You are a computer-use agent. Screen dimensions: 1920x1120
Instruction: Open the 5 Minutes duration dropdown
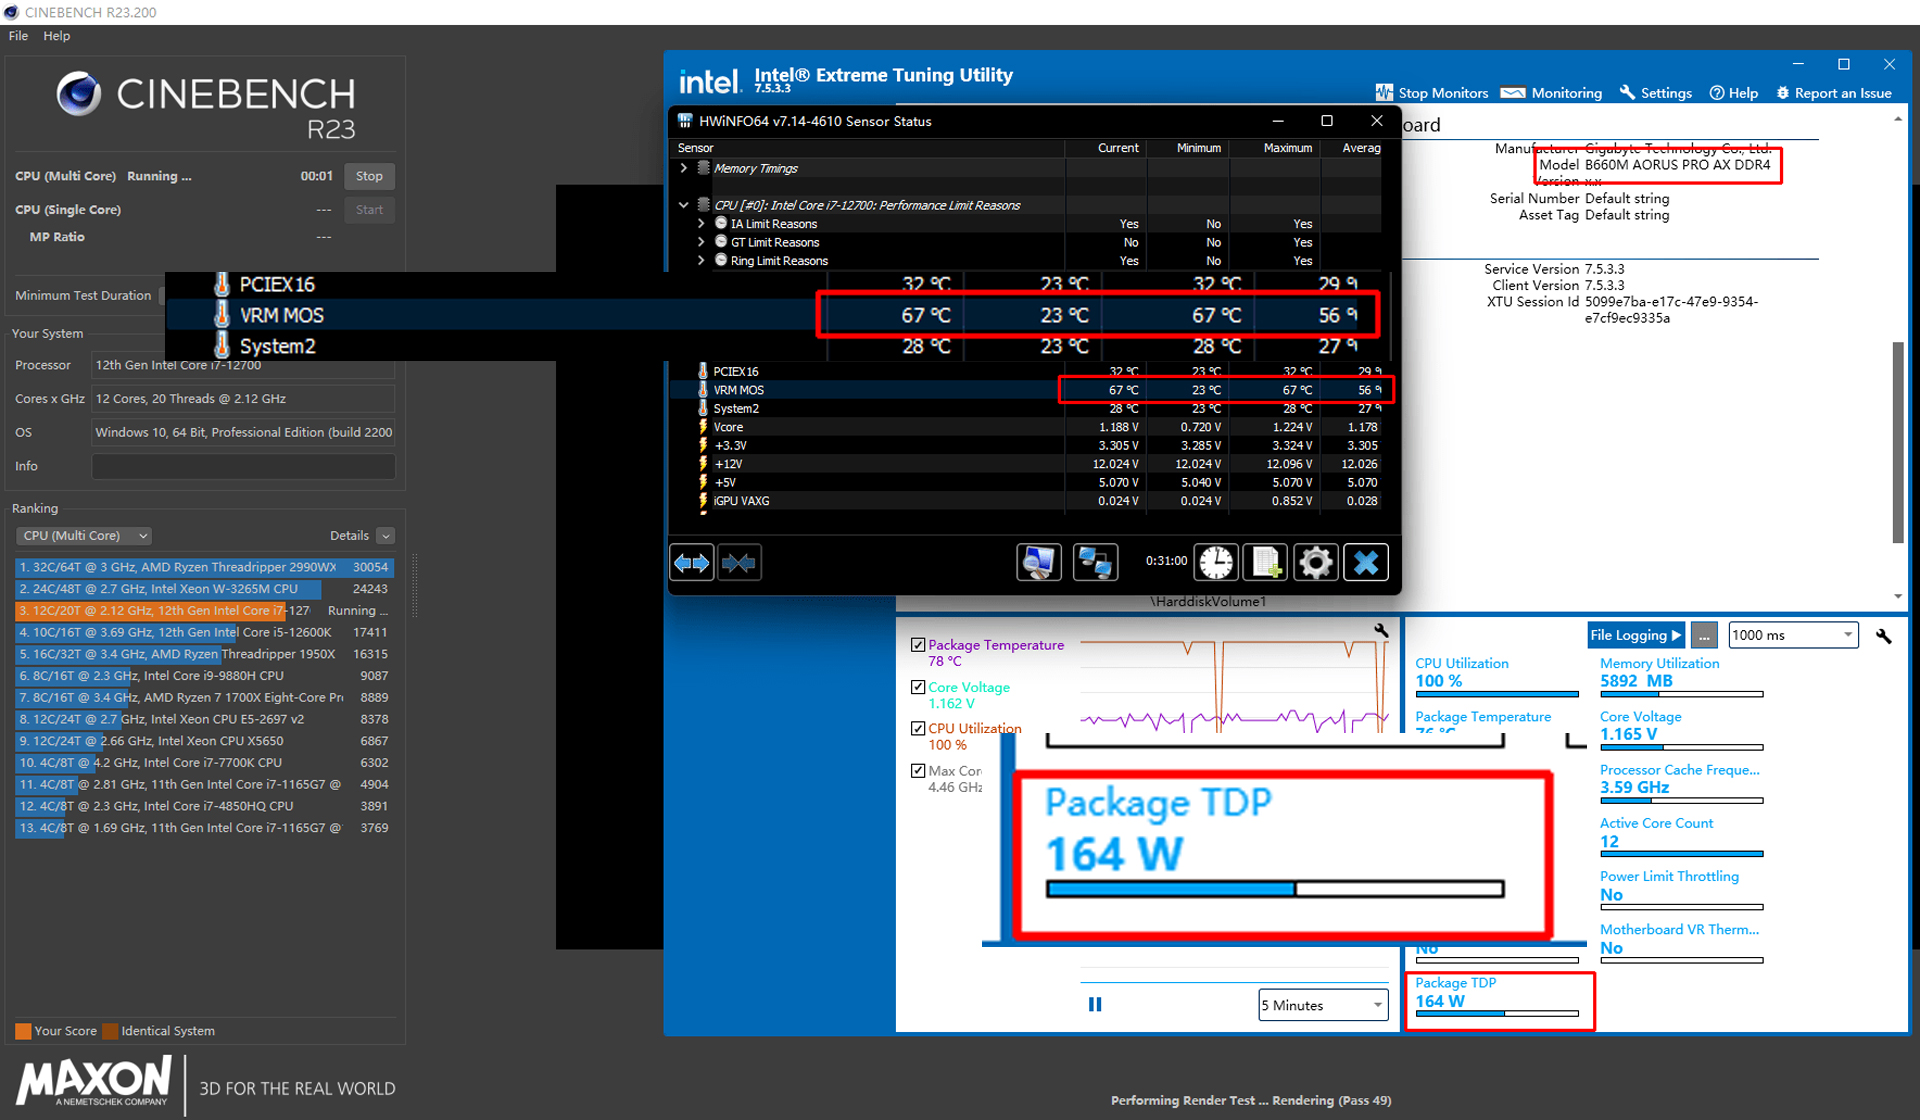(x=1323, y=1005)
